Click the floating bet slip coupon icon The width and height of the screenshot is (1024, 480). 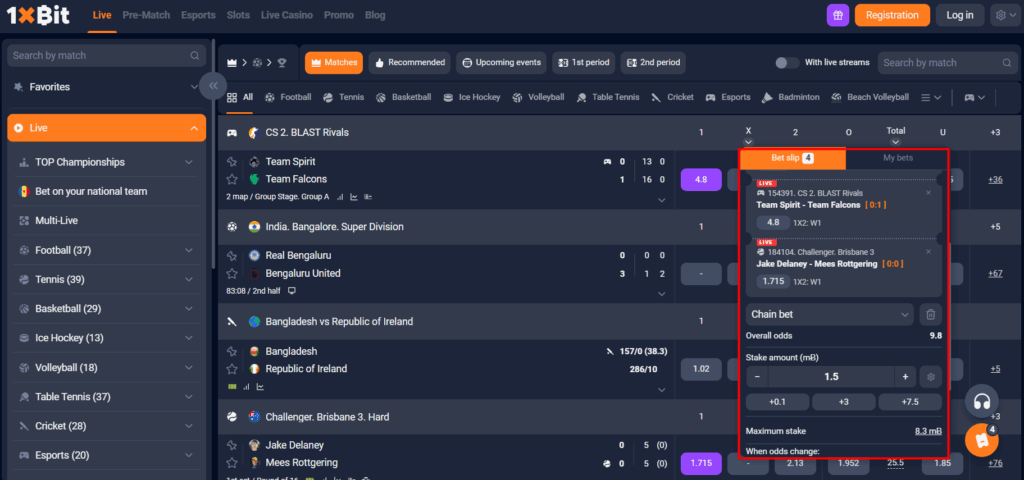tap(982, 440)
